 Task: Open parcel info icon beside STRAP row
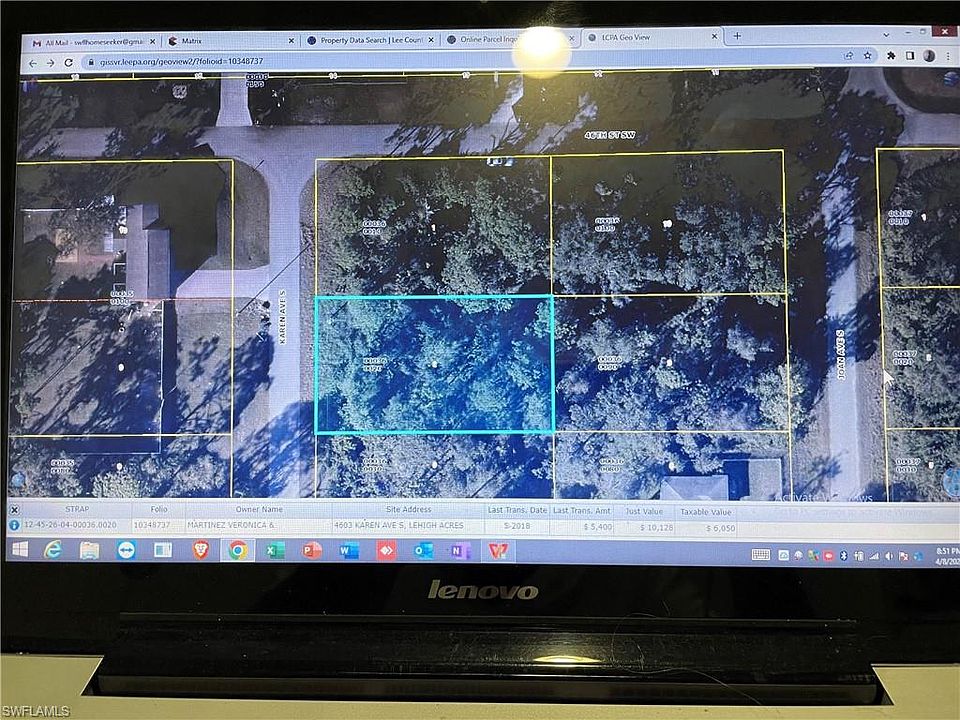[x=14, y=525]
